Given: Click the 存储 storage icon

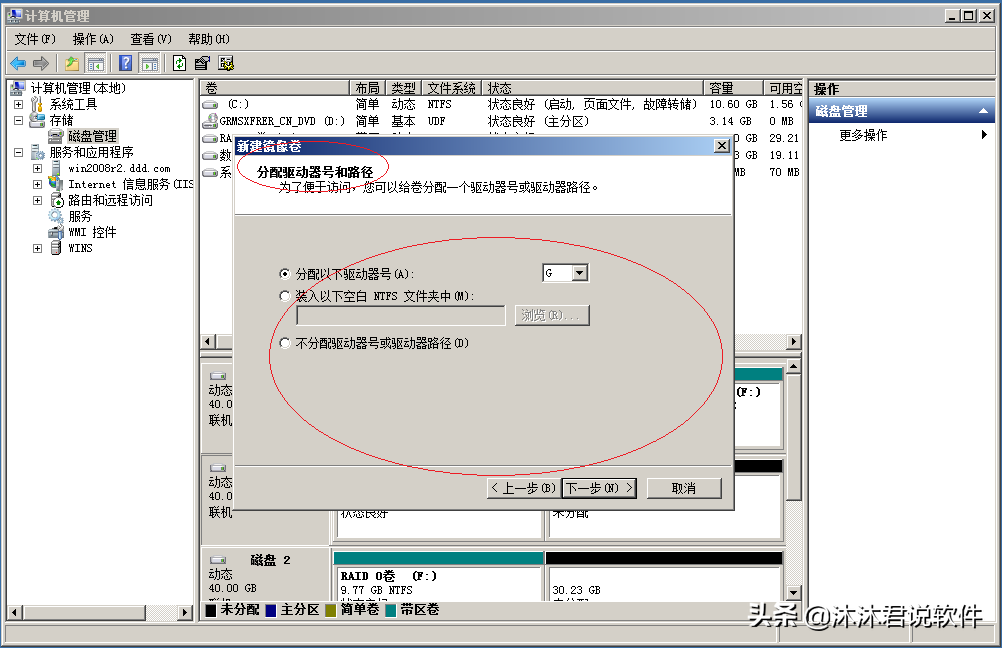Looking at the screenshot, I should pyautogui.click(x=37, y=120).
